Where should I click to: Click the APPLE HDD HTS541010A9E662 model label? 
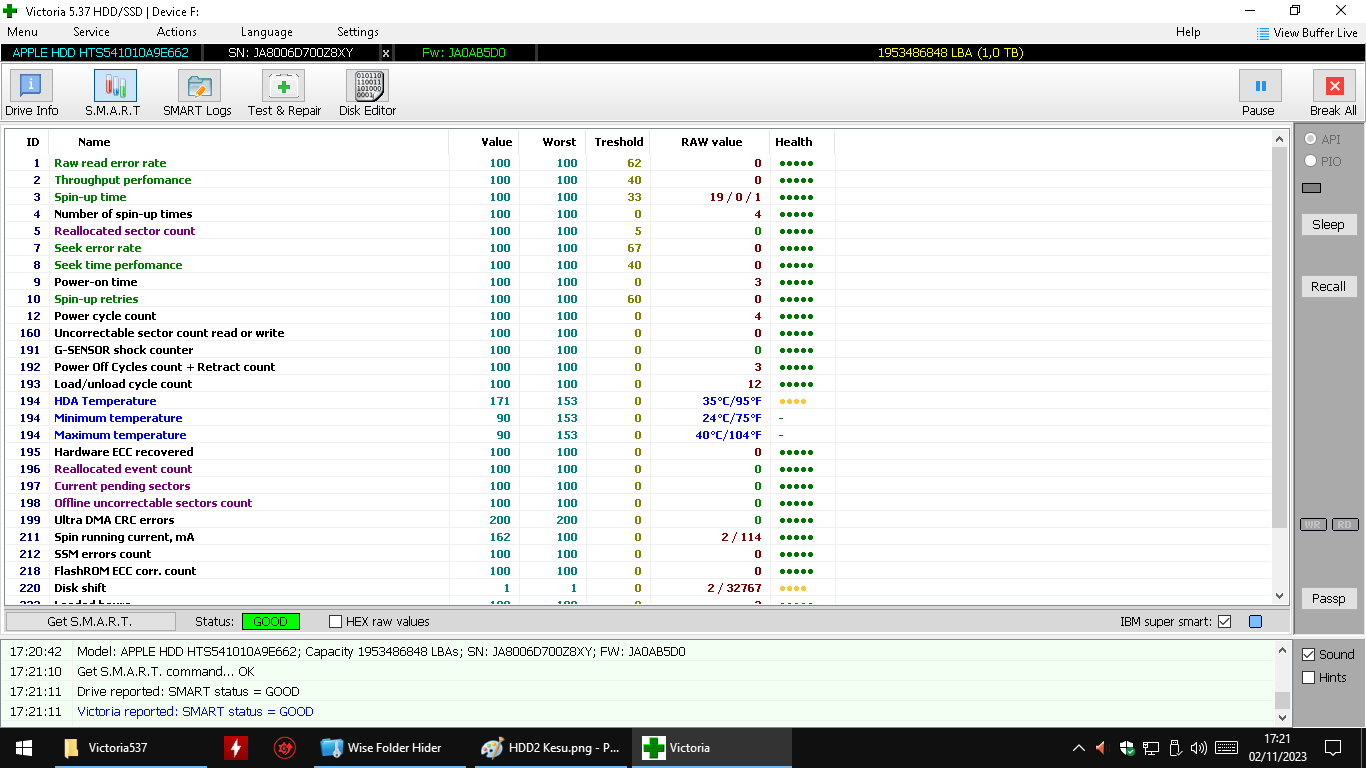pyautogui.click(x=100, y=53)
